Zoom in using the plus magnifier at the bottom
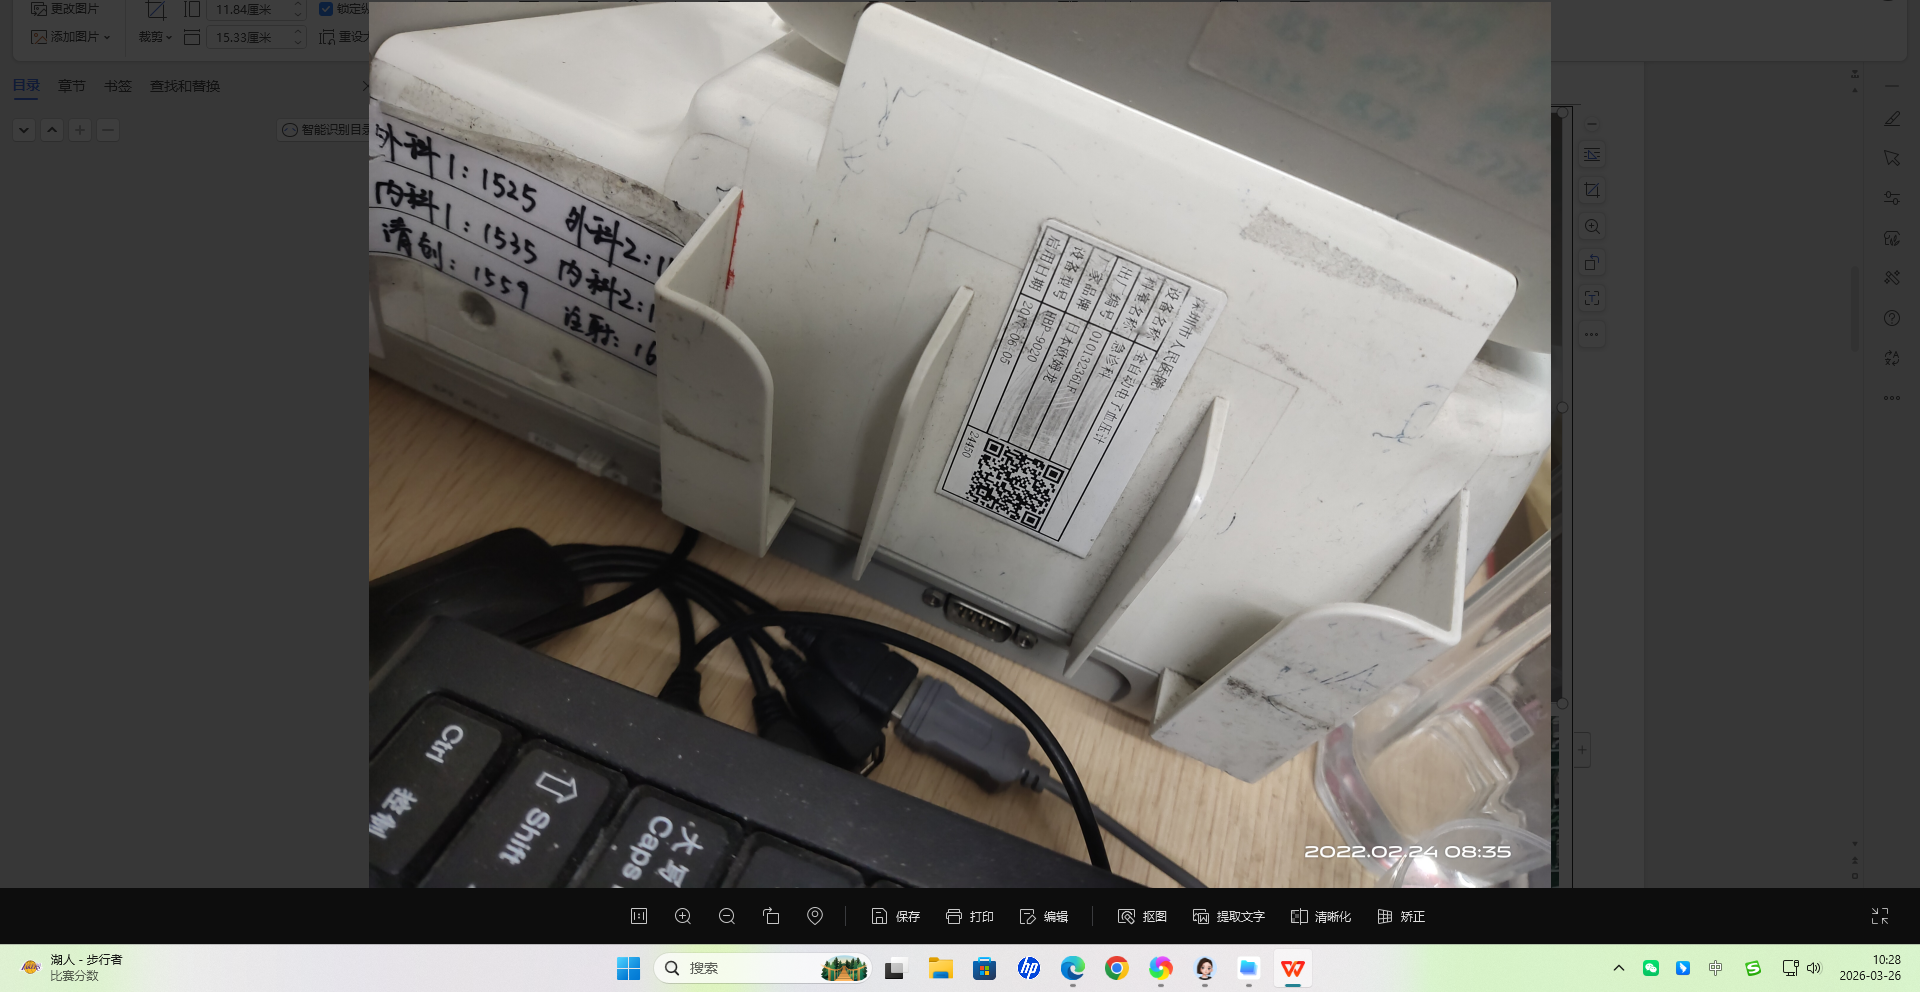 click(683, 916)
